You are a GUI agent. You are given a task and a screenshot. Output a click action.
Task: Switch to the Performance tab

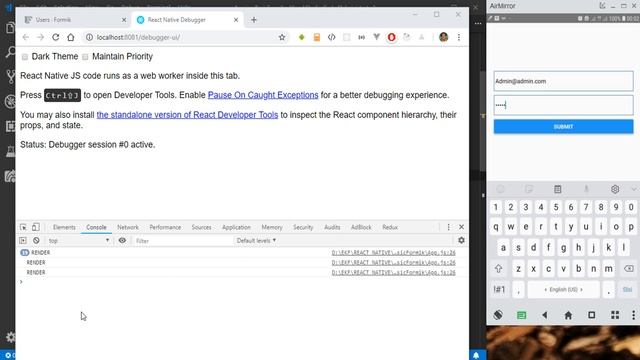click(165, 227)
